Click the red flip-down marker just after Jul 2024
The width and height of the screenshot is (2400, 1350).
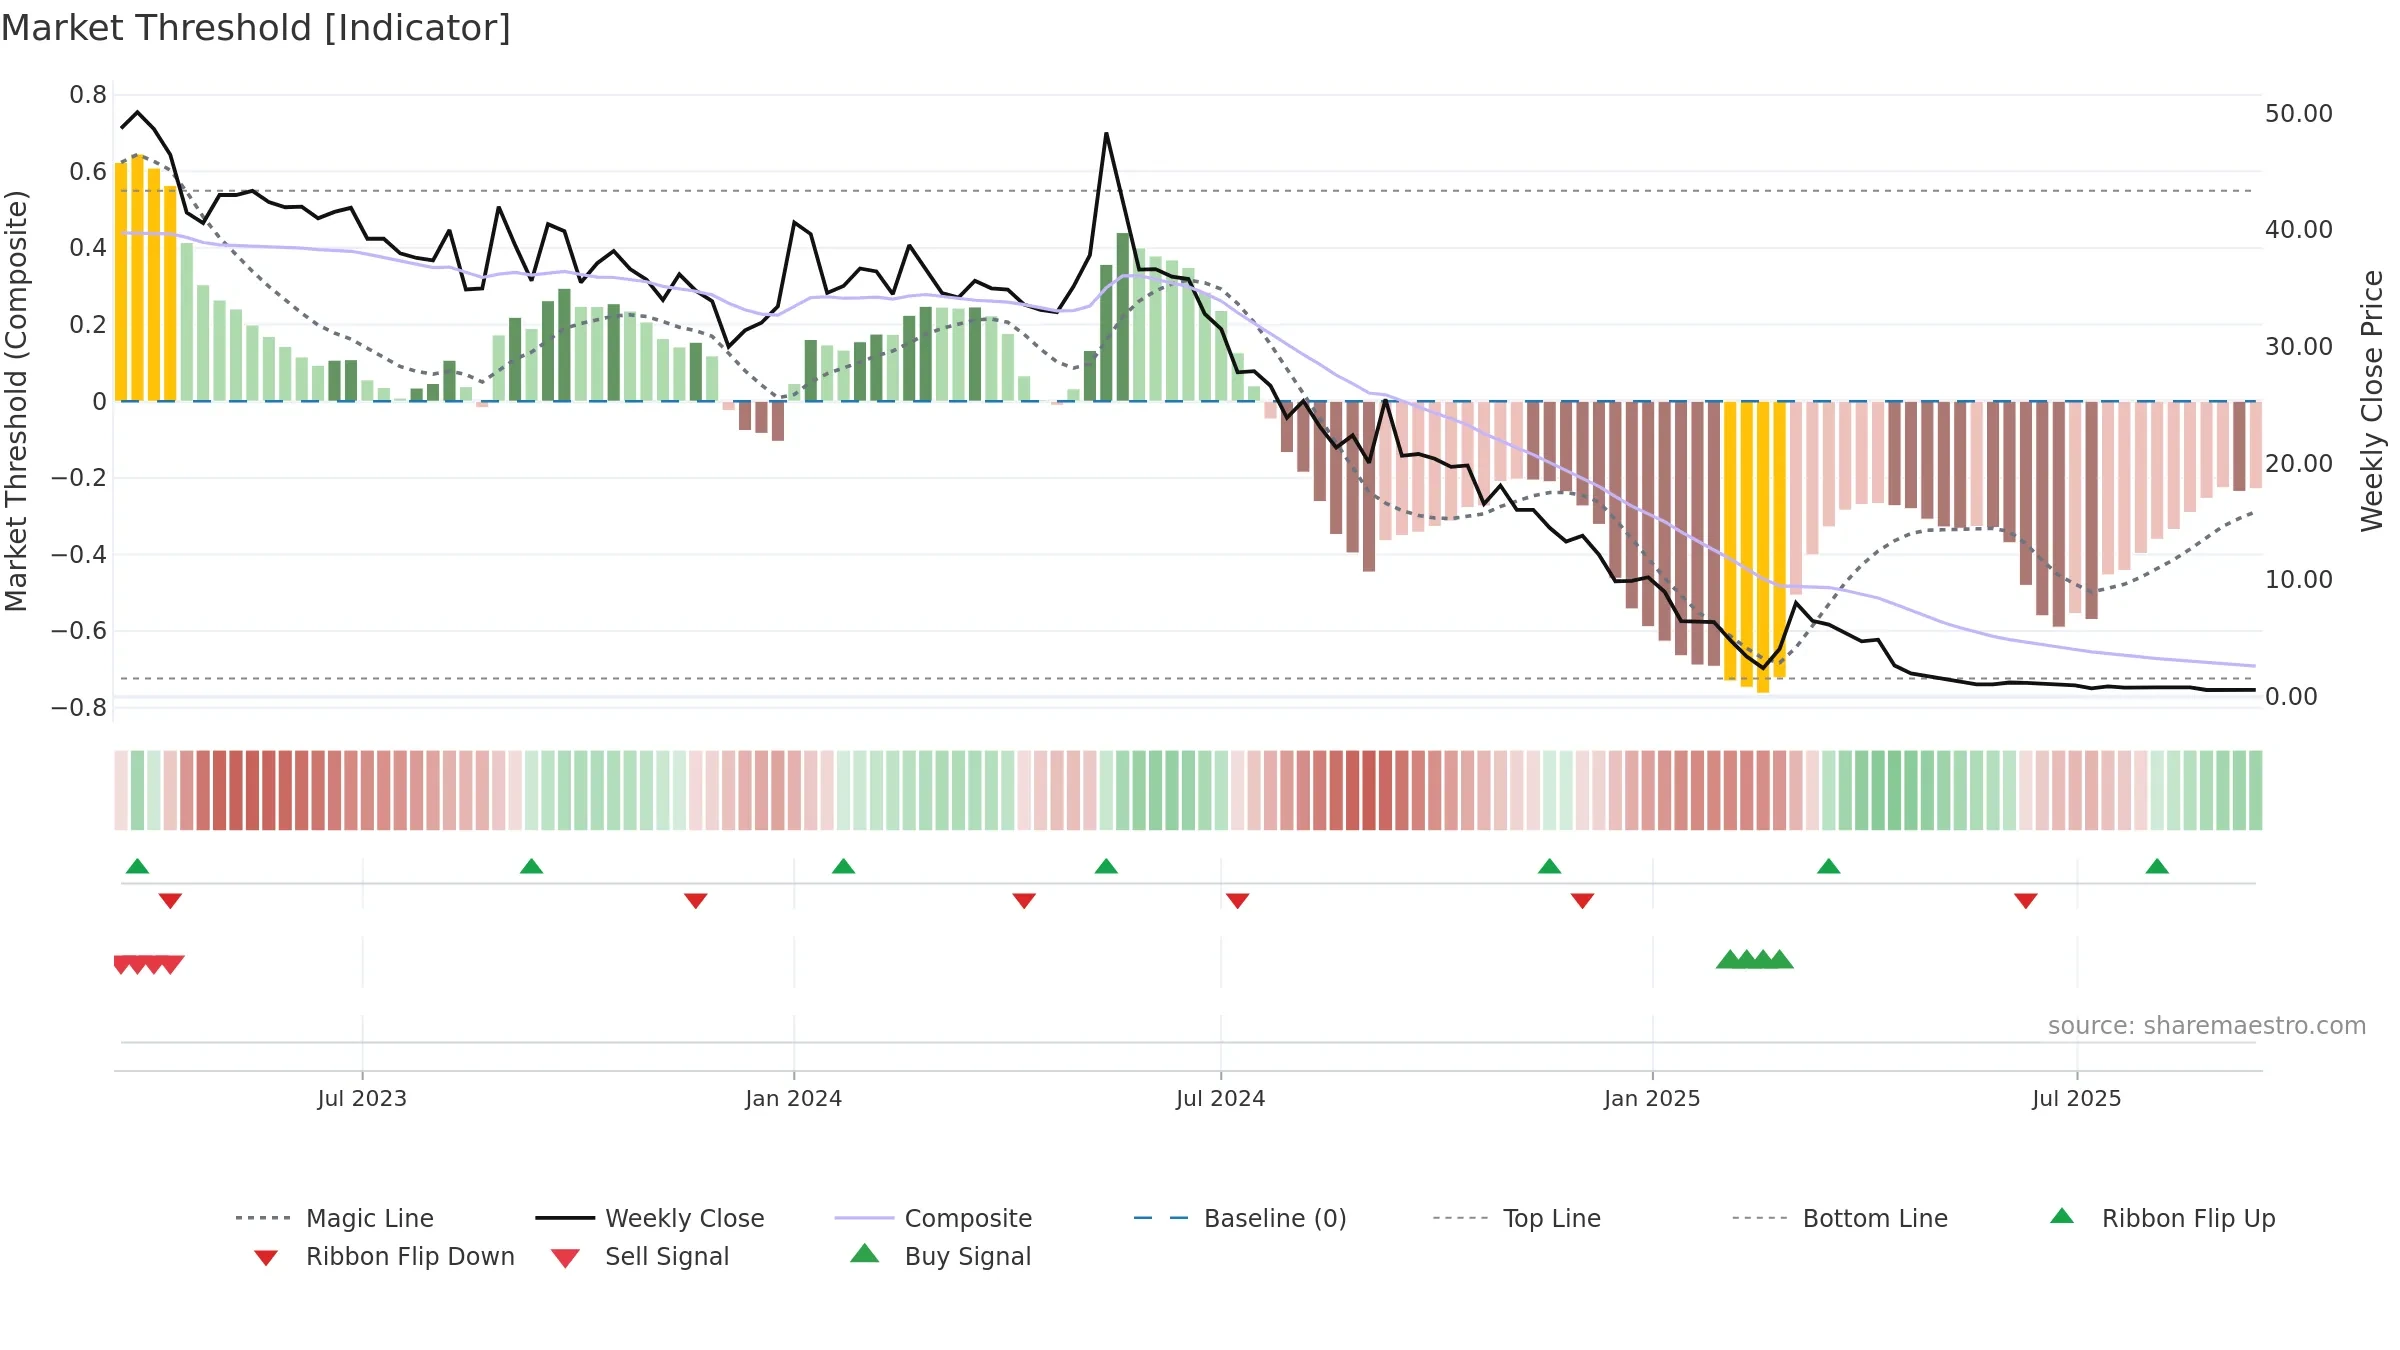1237,901
